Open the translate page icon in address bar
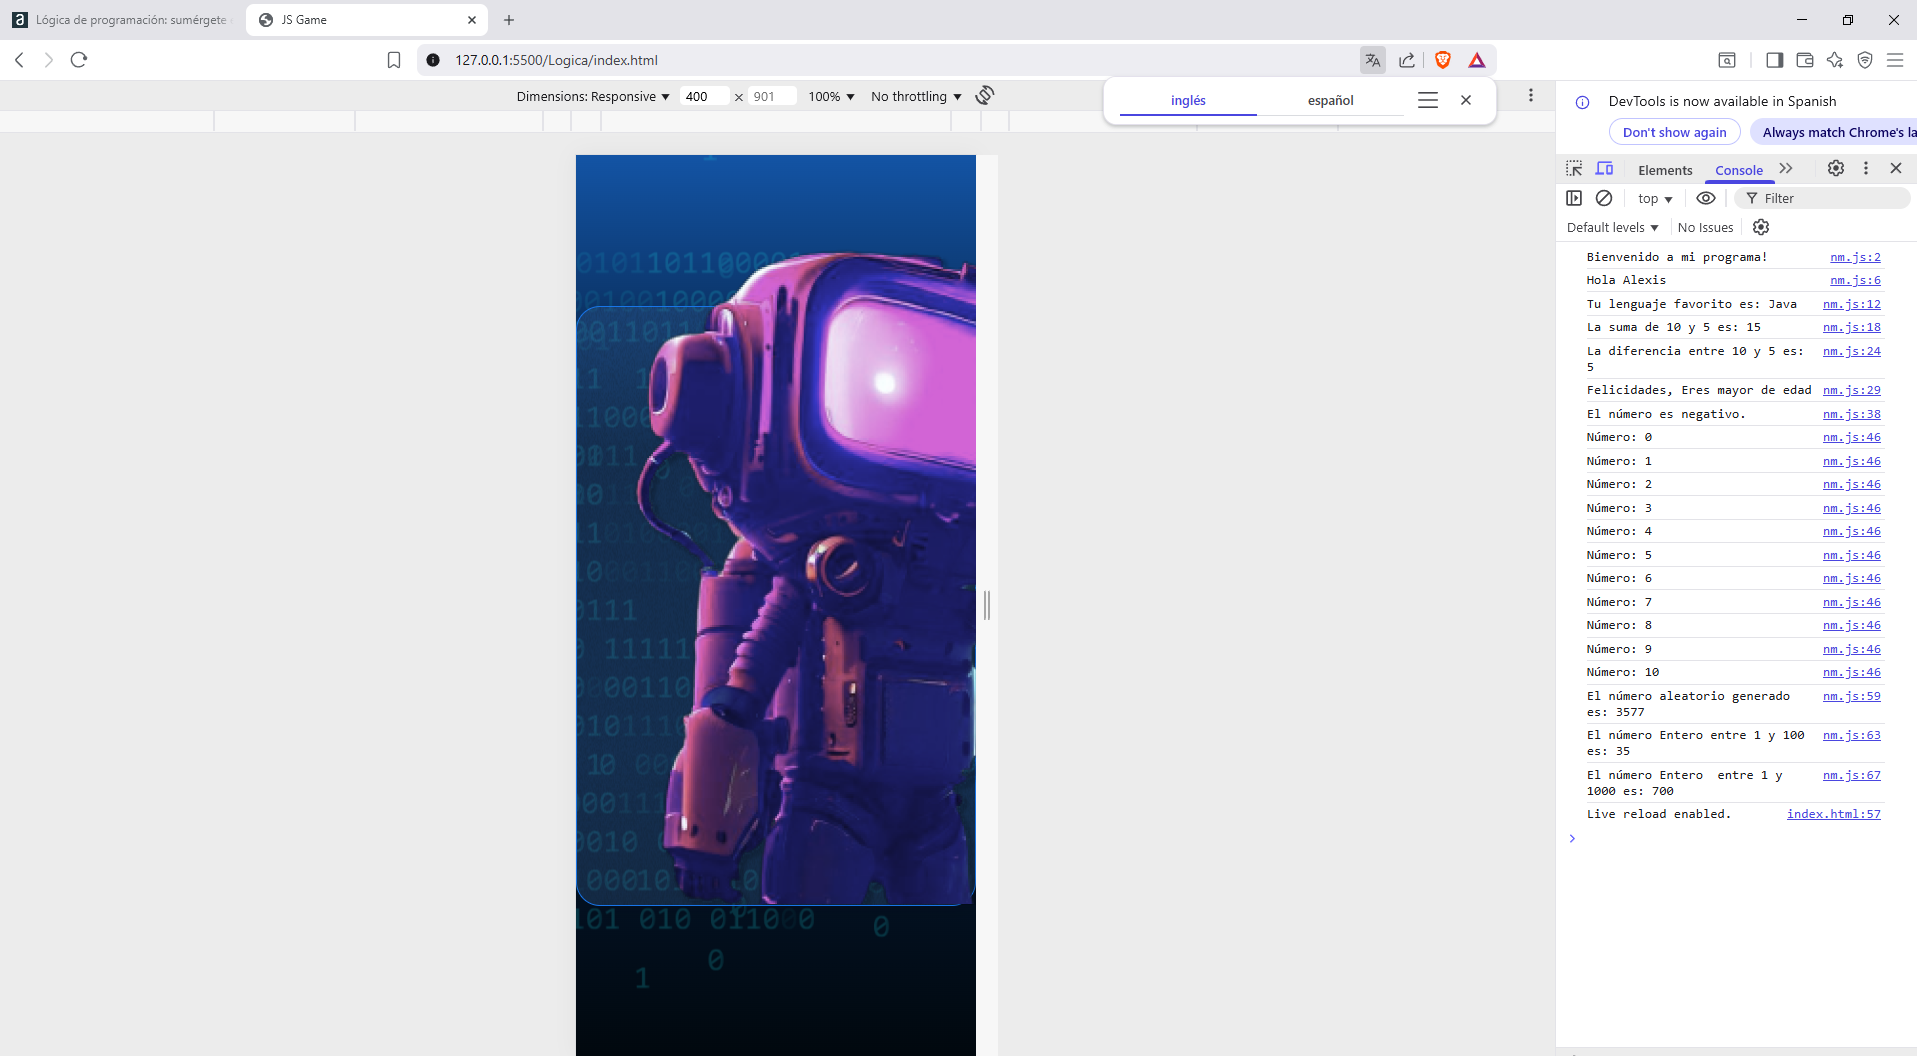This screenshot has width=1917, height=1056. click(x=1373, y=60)
